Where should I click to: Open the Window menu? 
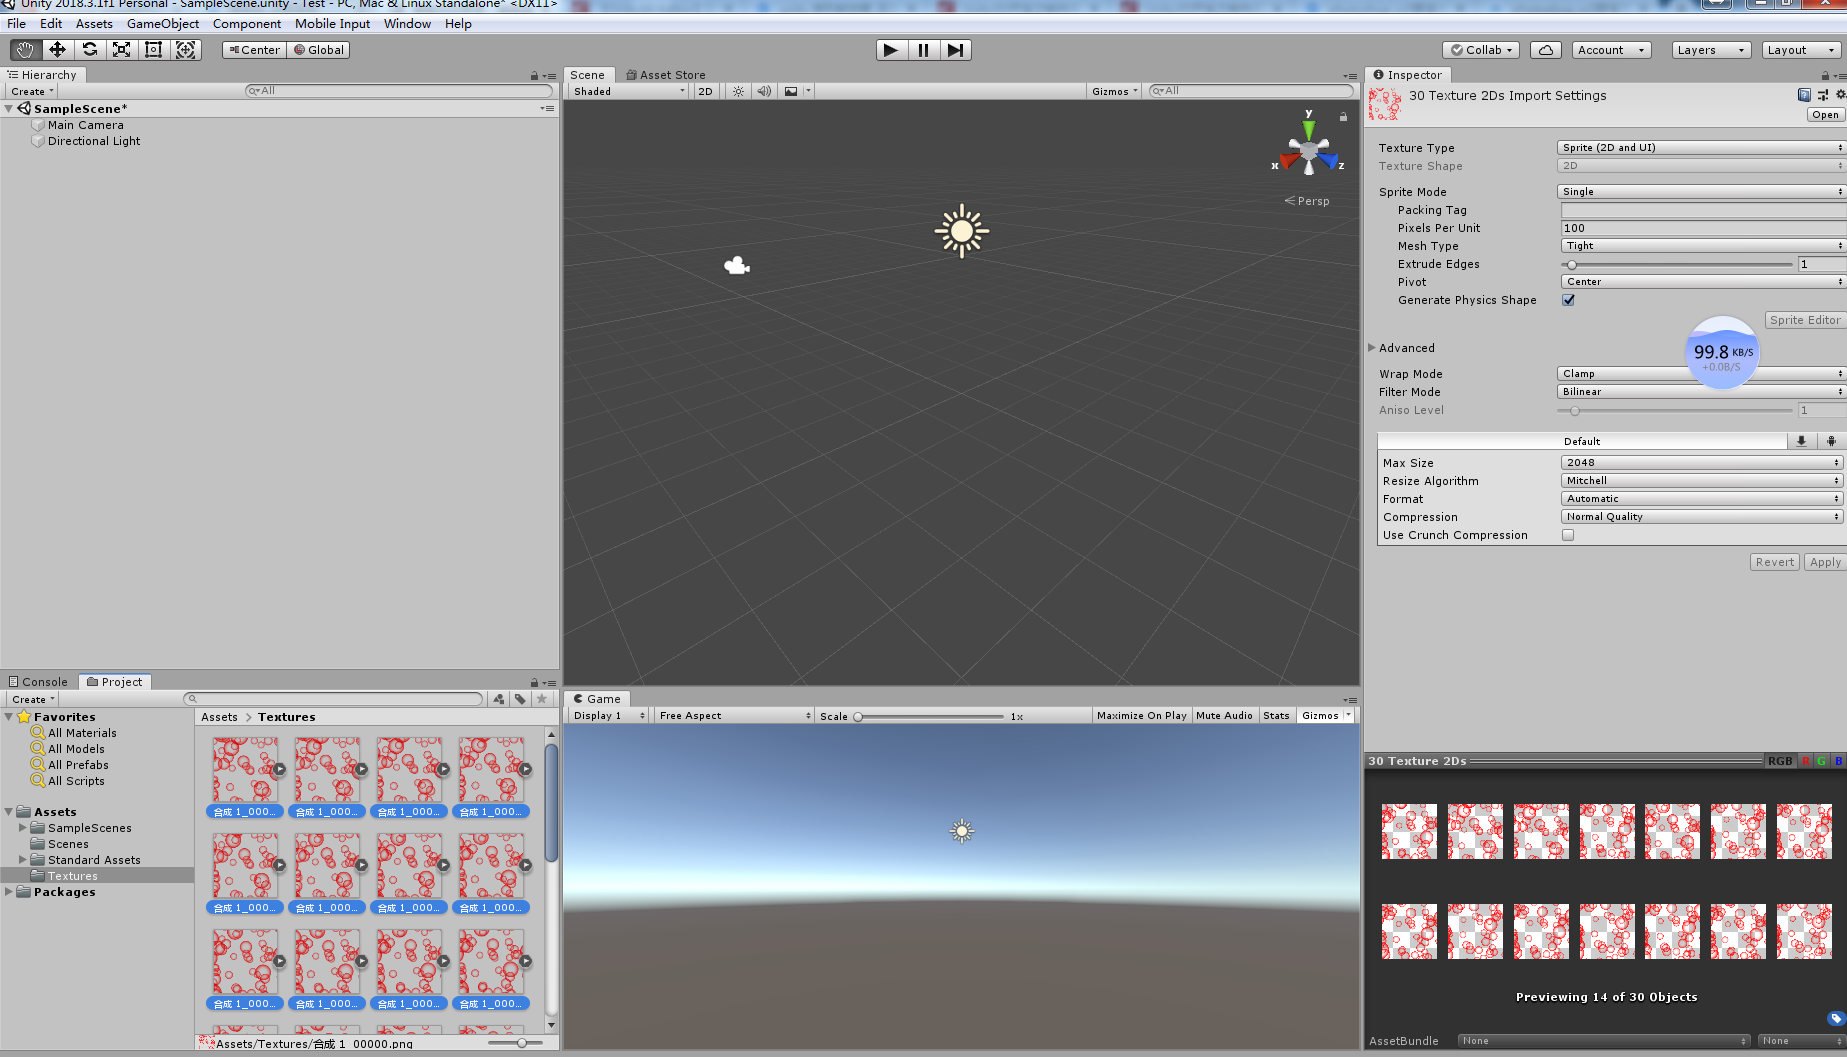(x=407, y=24)
